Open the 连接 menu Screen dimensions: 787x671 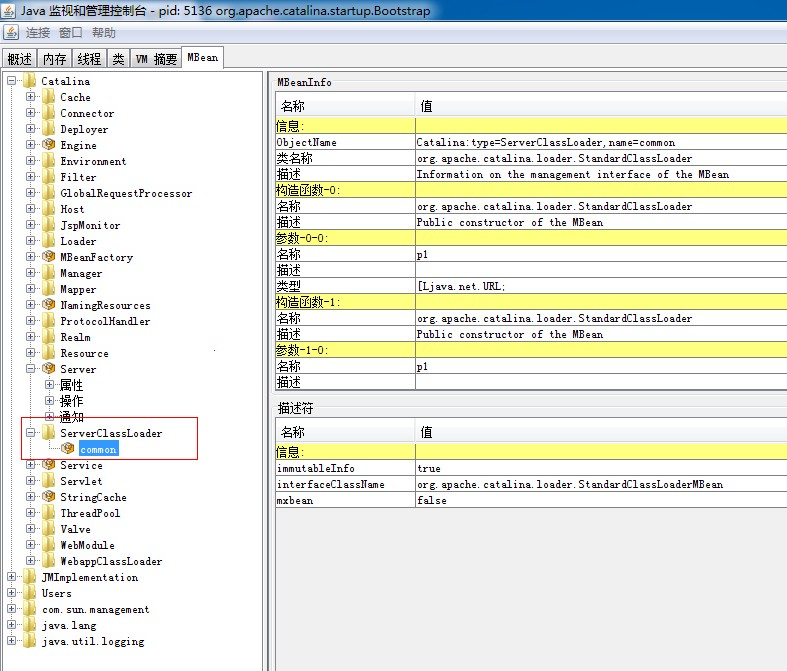(x=38, y=33)
